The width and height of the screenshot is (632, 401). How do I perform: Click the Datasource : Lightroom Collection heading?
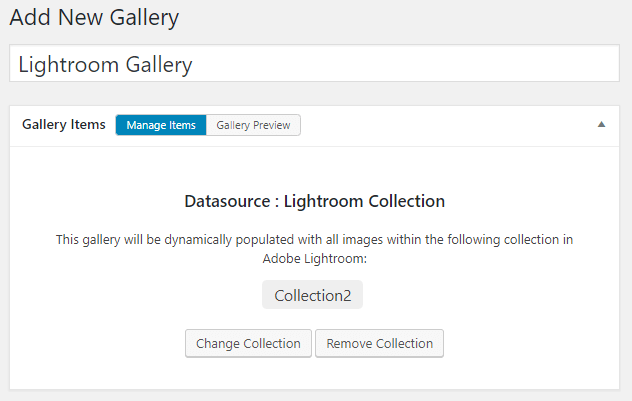coord(314,201)
